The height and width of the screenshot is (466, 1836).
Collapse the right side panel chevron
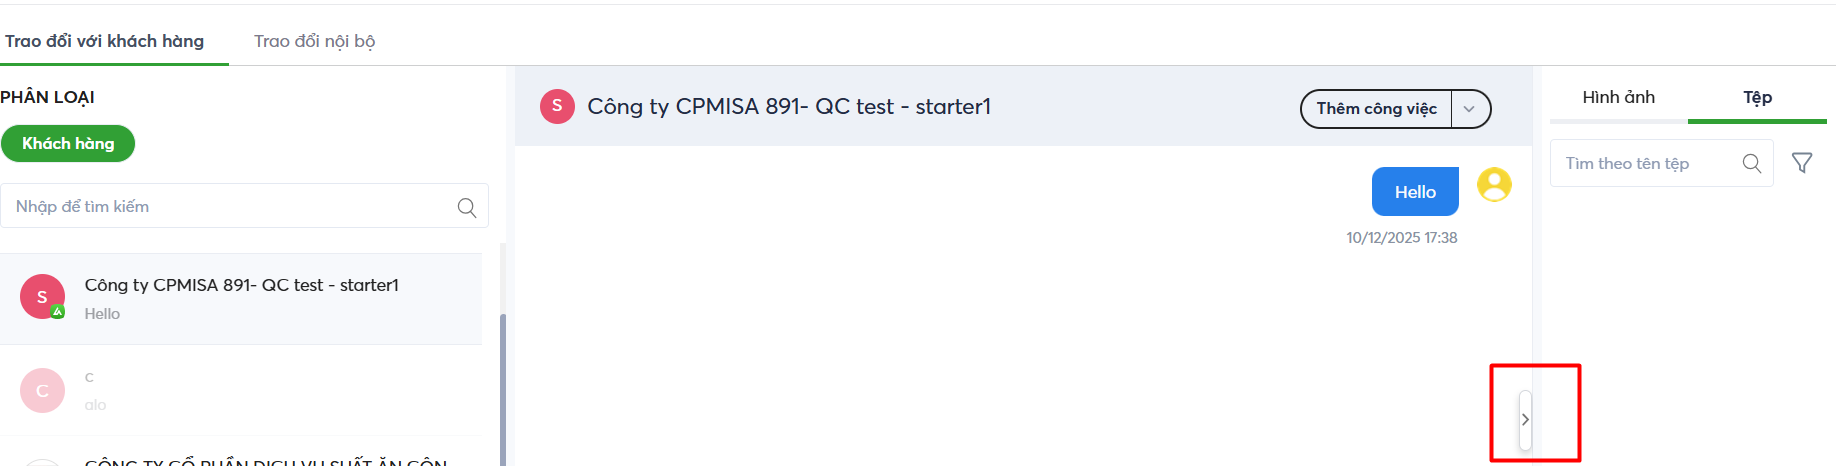pos(1525,420)
